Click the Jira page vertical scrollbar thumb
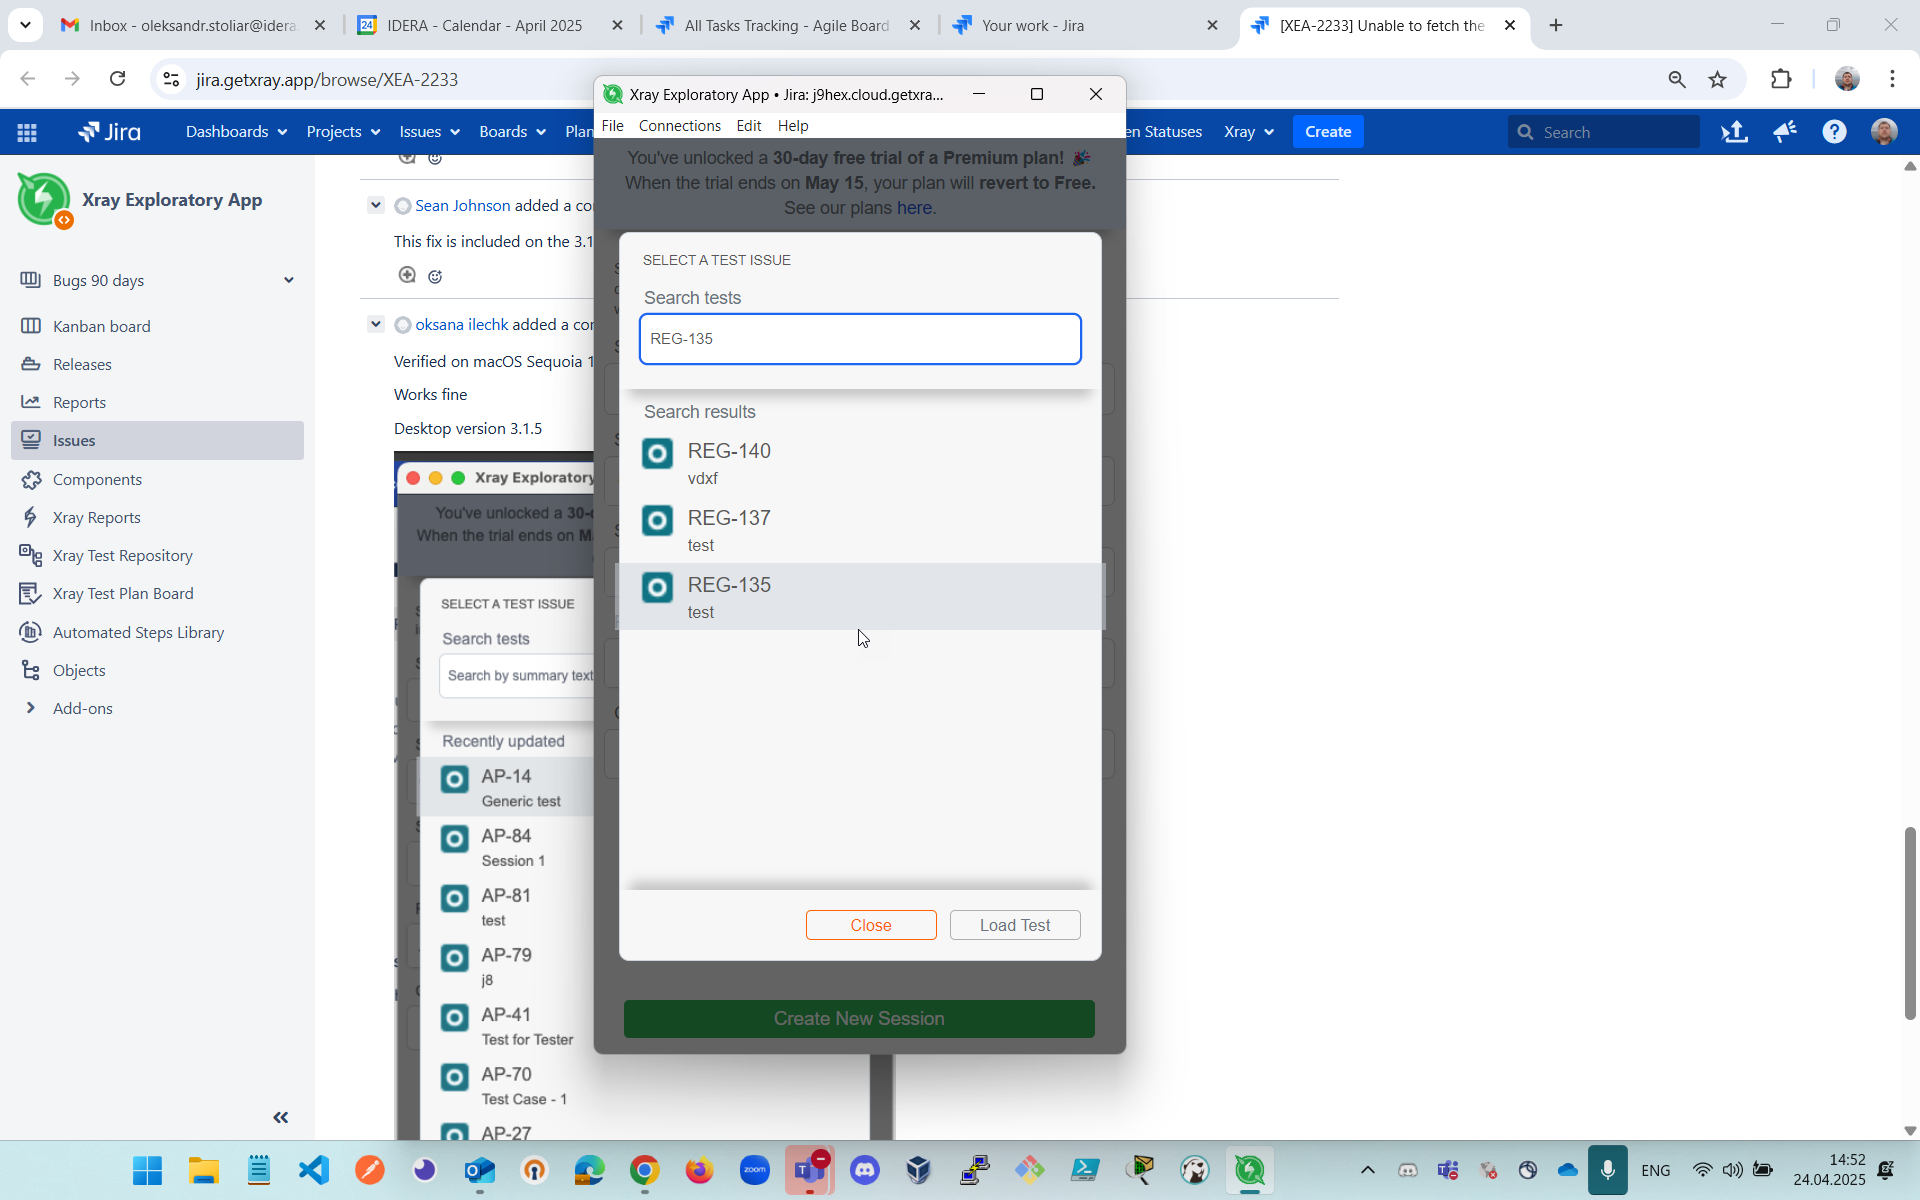The height and width of the screenshot is (1200, 1920). [x=1910, y=923]
